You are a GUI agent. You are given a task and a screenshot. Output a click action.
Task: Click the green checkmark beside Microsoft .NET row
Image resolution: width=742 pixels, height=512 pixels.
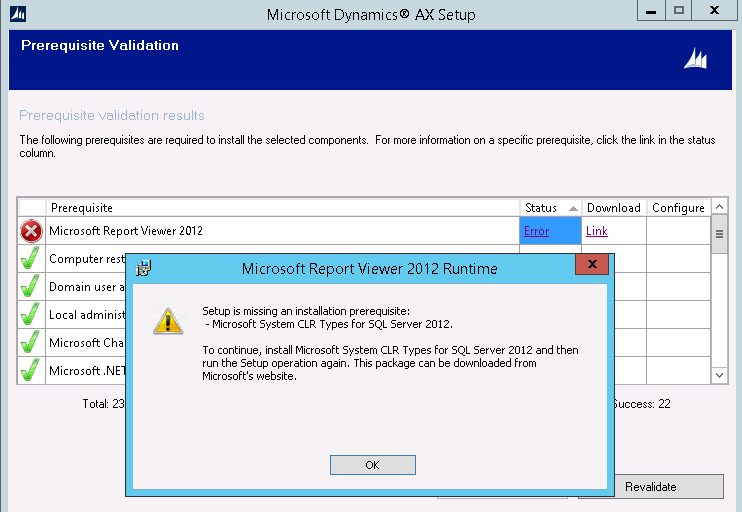point(30,370)
